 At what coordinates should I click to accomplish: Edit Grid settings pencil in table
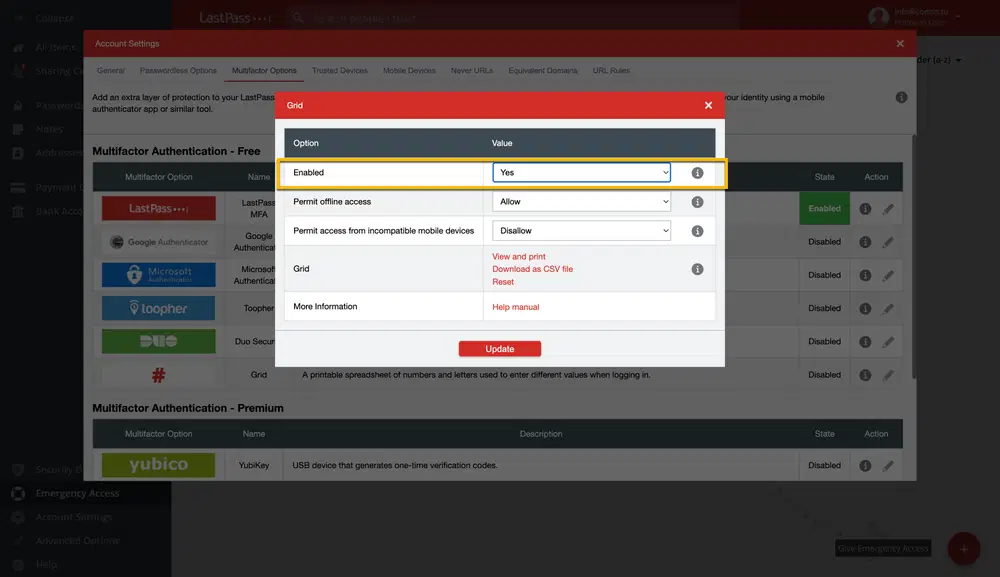pyautogui.click(x=888, y=375)
